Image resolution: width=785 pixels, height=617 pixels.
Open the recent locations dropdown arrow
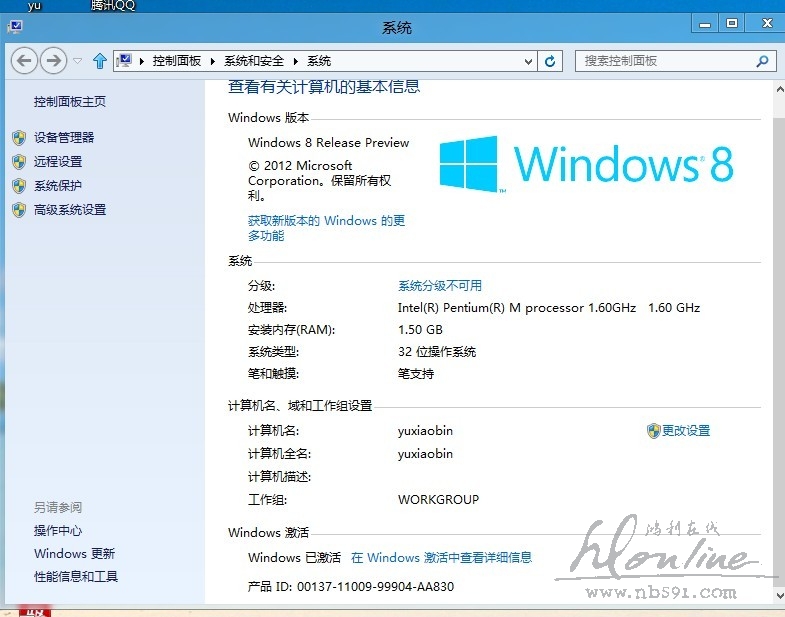tap(78, 61)
